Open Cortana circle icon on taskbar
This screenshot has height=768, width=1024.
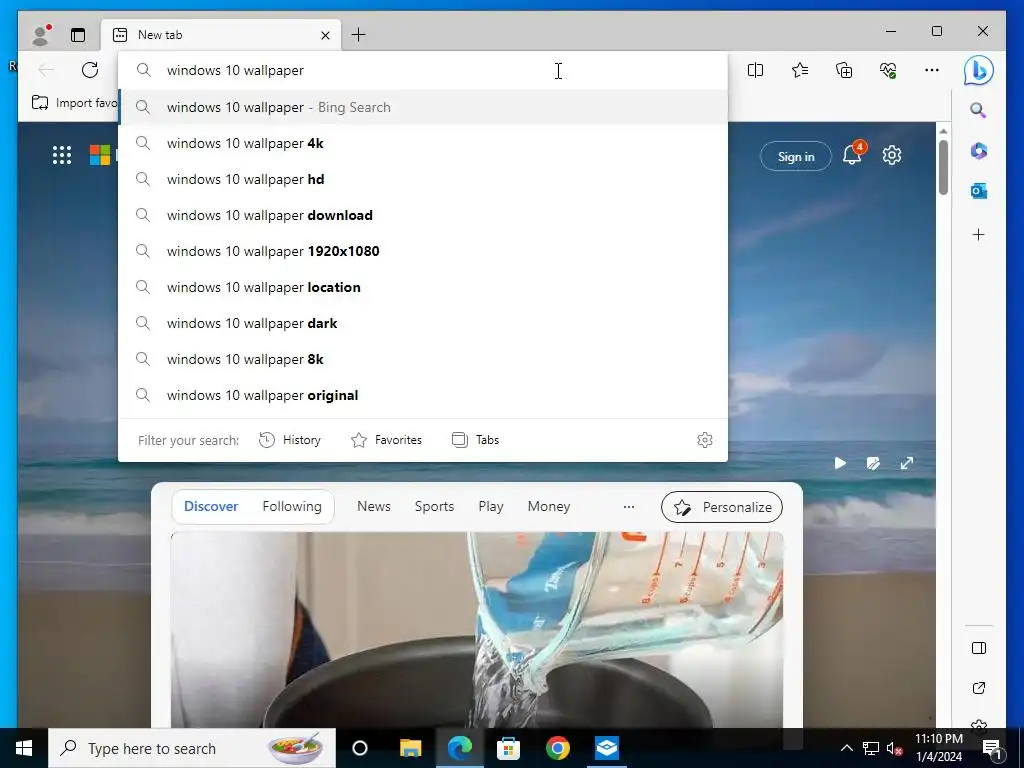pyautogui.click(x=360, y=748)
